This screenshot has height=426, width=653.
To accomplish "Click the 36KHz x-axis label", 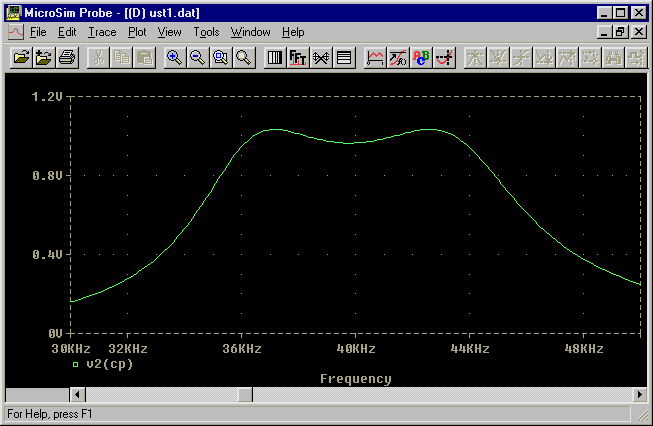I will (x=242, y=349).
